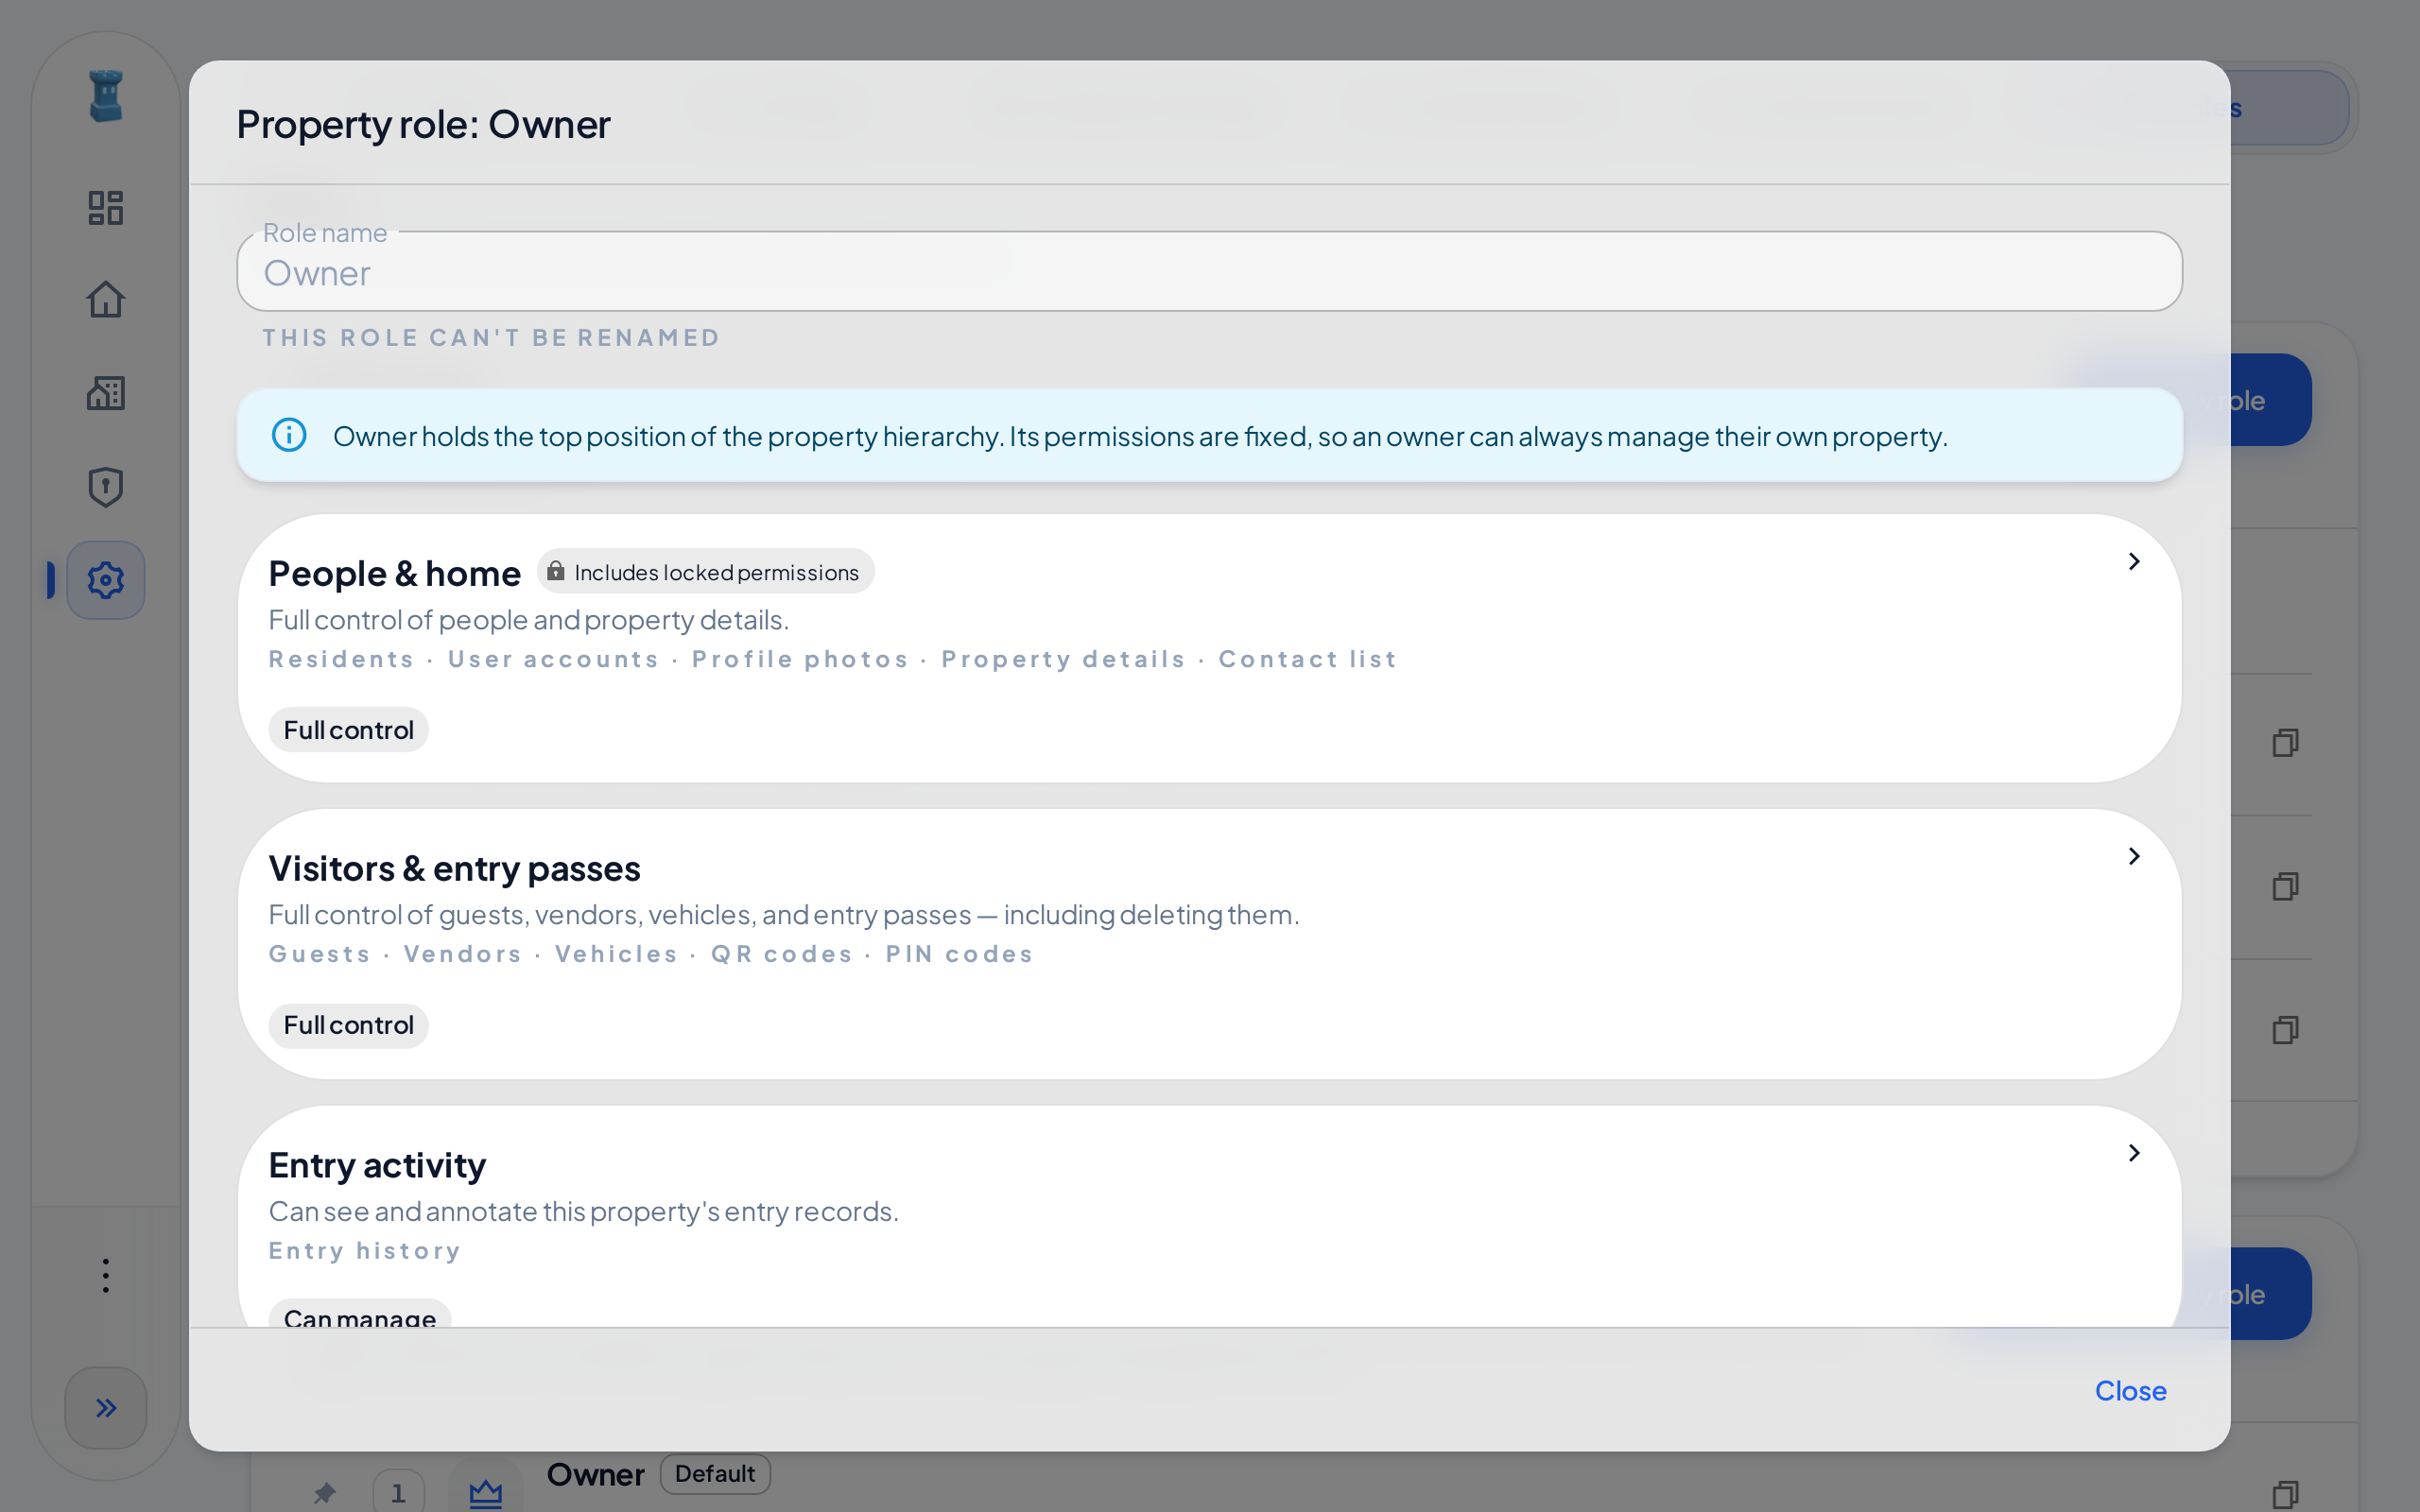Viewport: 2420px width, 1512px height.
Task: Click the Includes locked permissions badge
Action: pos(706,571)
